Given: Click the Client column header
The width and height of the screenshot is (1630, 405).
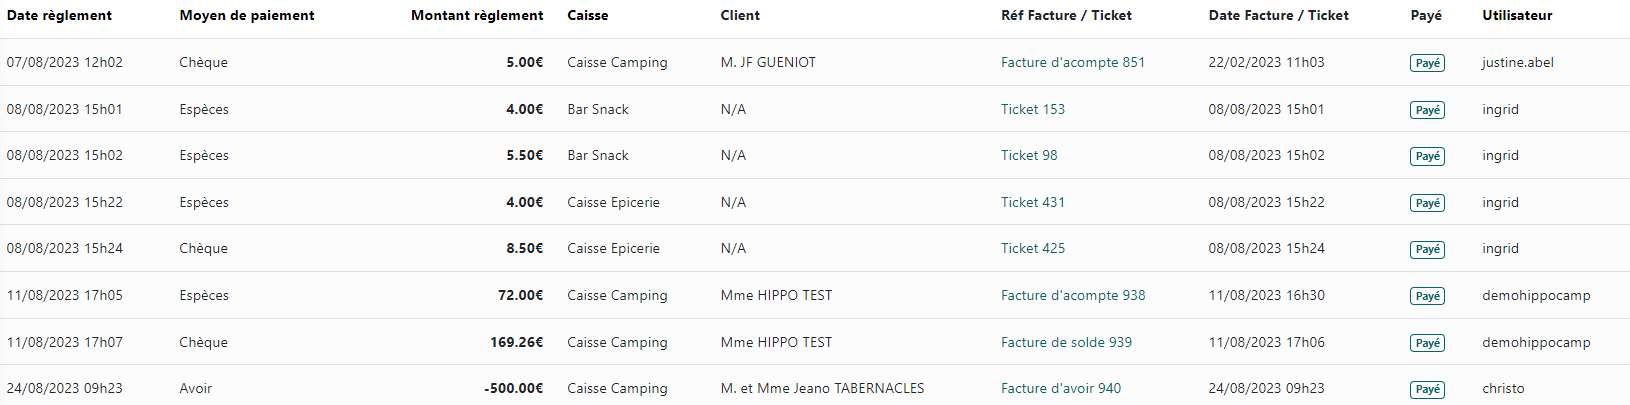Looking at the screenshot, I should tap(739, 15).
